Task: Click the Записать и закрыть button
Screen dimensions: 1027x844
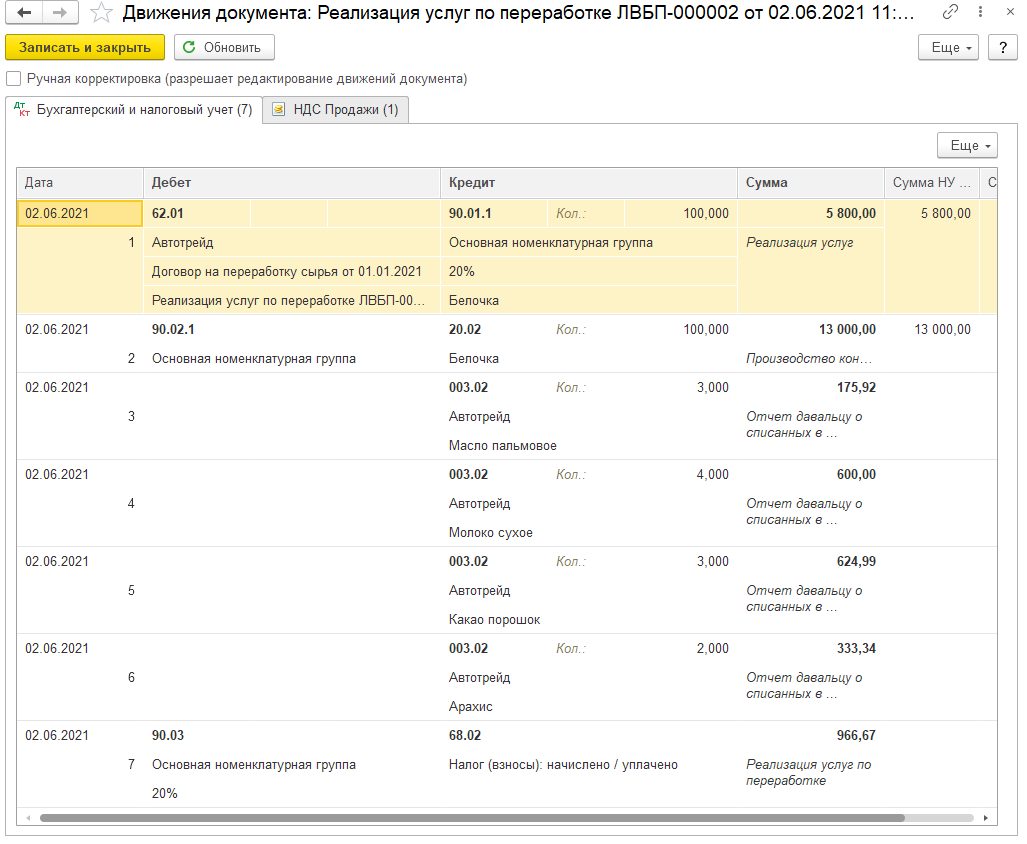Action: [84, 47]
